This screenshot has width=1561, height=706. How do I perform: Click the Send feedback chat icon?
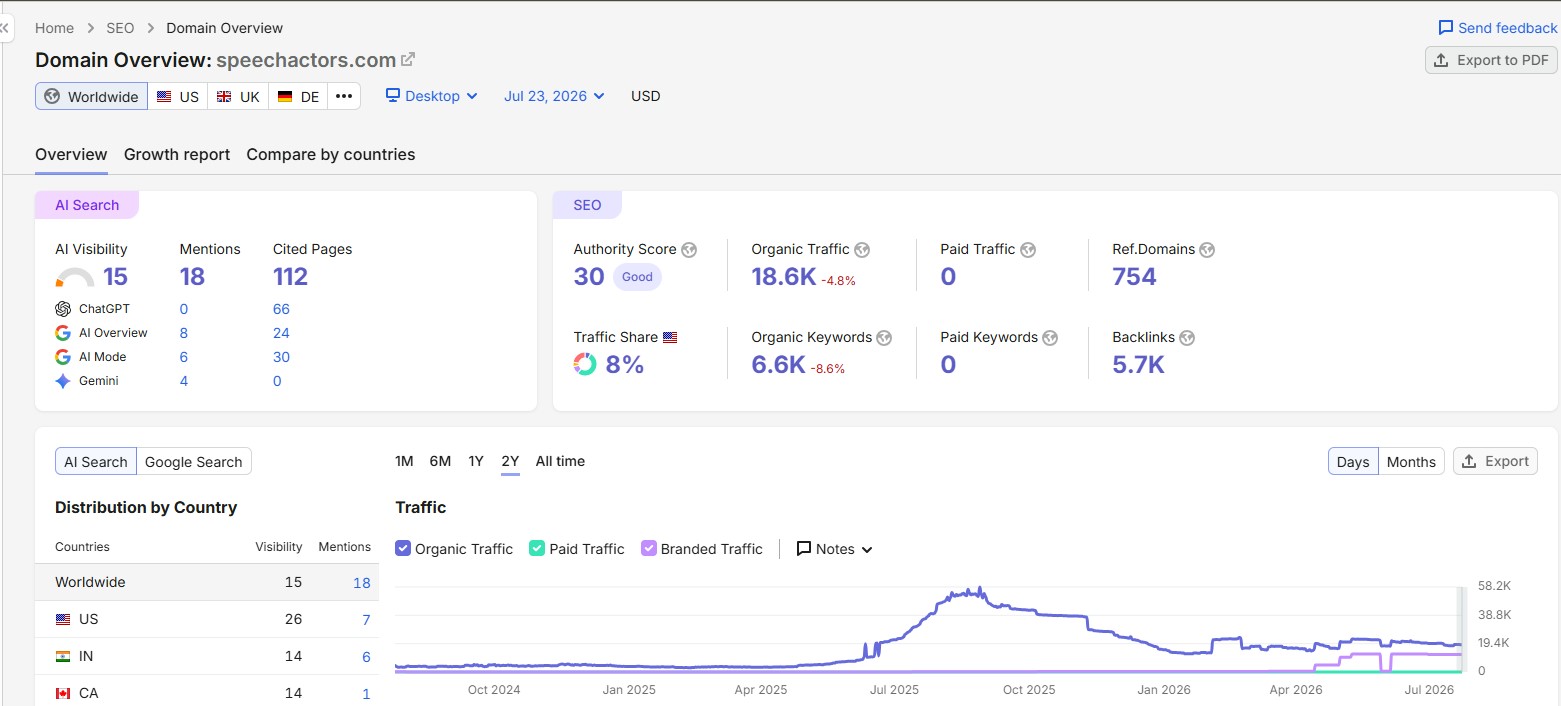coord(1445,28)
